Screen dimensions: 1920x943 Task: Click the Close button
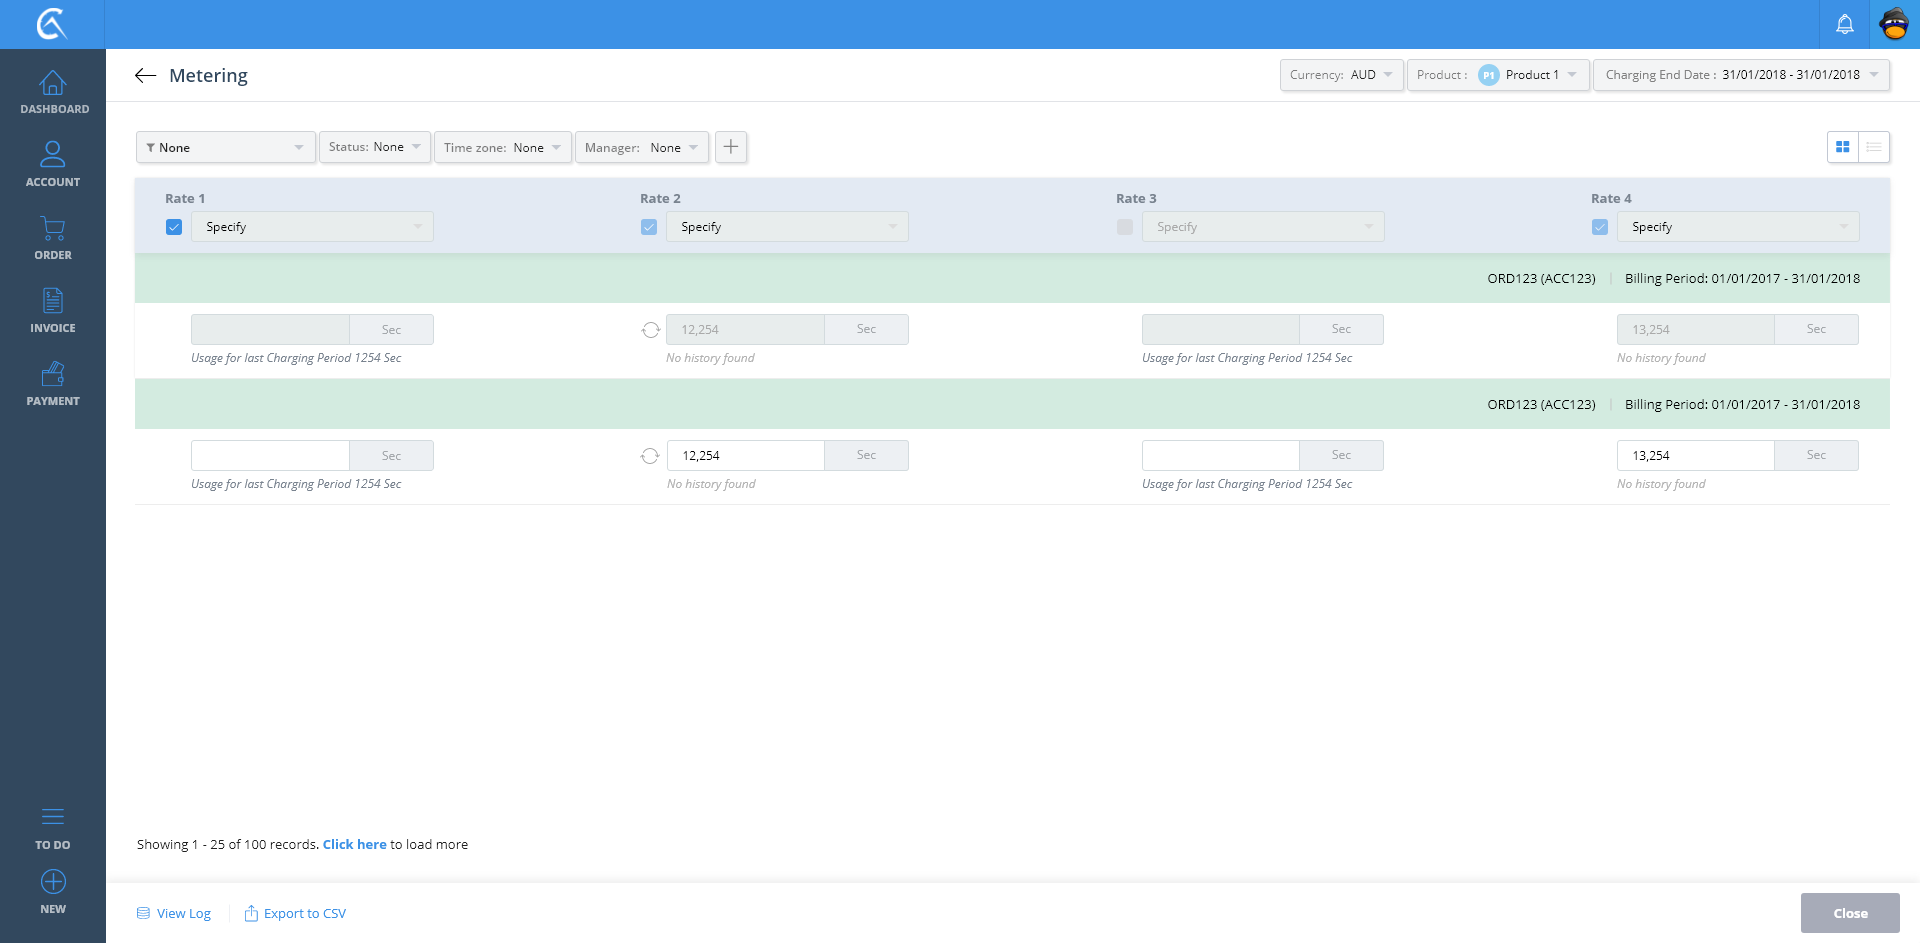[x=1850, y=913]
